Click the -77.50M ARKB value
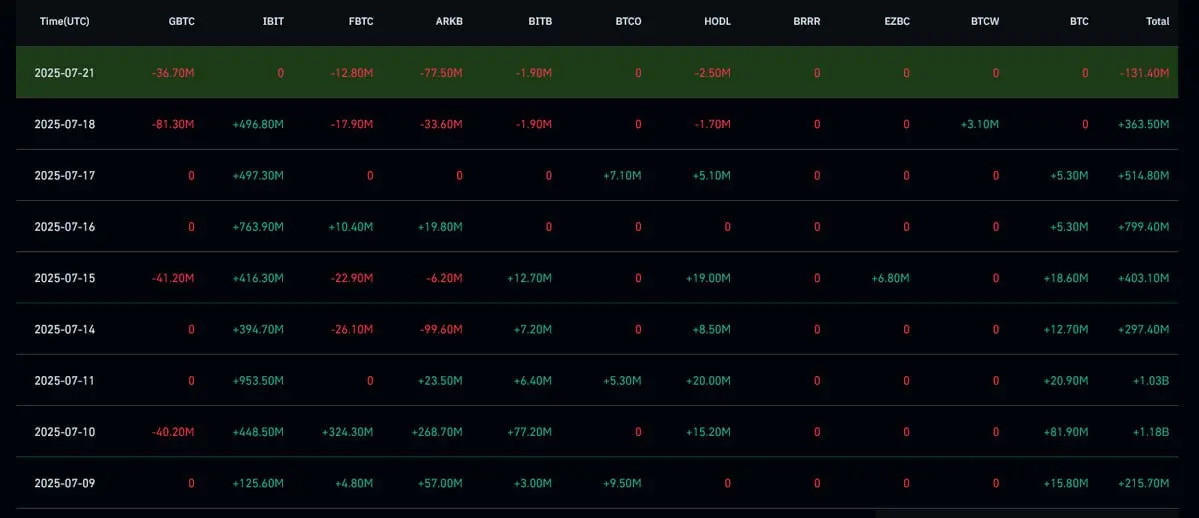 coord(441,73)
